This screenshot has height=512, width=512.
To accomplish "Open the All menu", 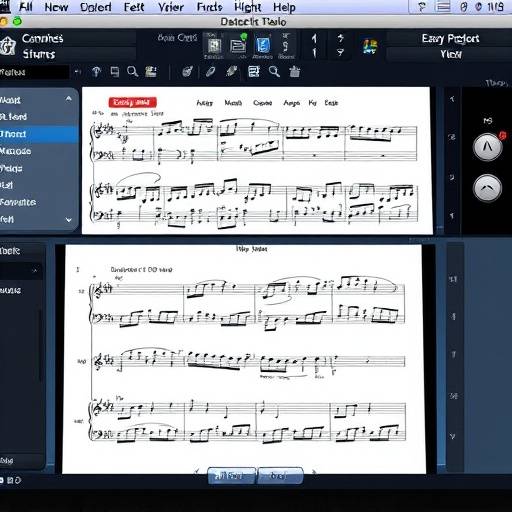I will tap(26, 7).
